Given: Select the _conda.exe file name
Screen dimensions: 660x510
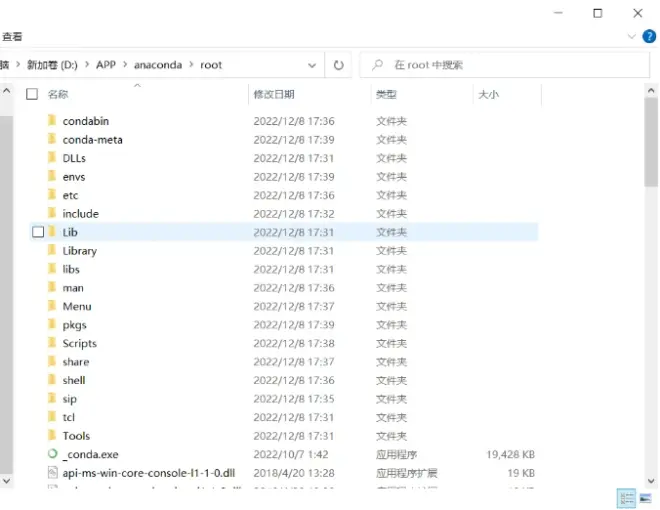Looking at the screenshot, I should point(90,454).
